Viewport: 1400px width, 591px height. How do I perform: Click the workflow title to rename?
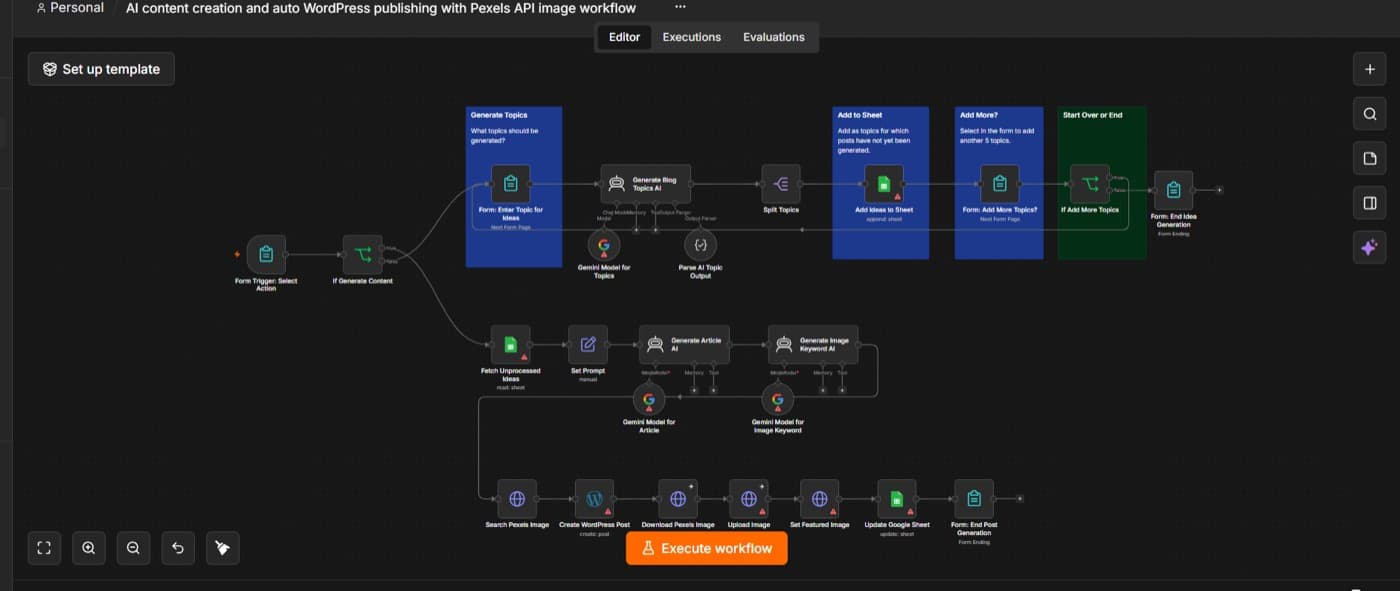click(381, 8)
